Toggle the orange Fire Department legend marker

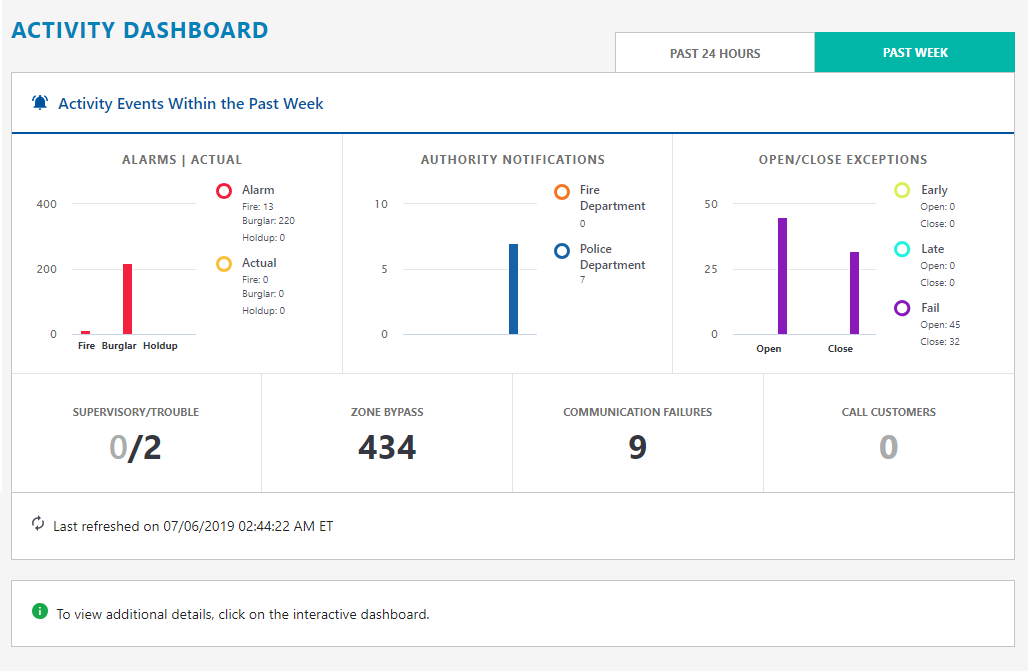click(x=562, y=191)
